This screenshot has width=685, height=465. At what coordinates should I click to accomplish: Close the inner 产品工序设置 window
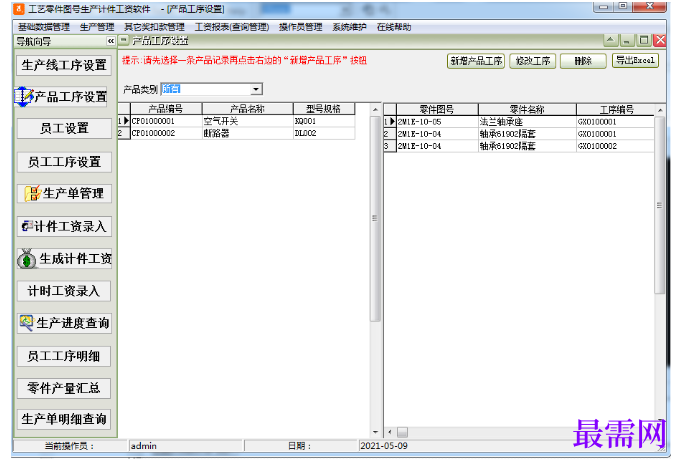(660, 41)
